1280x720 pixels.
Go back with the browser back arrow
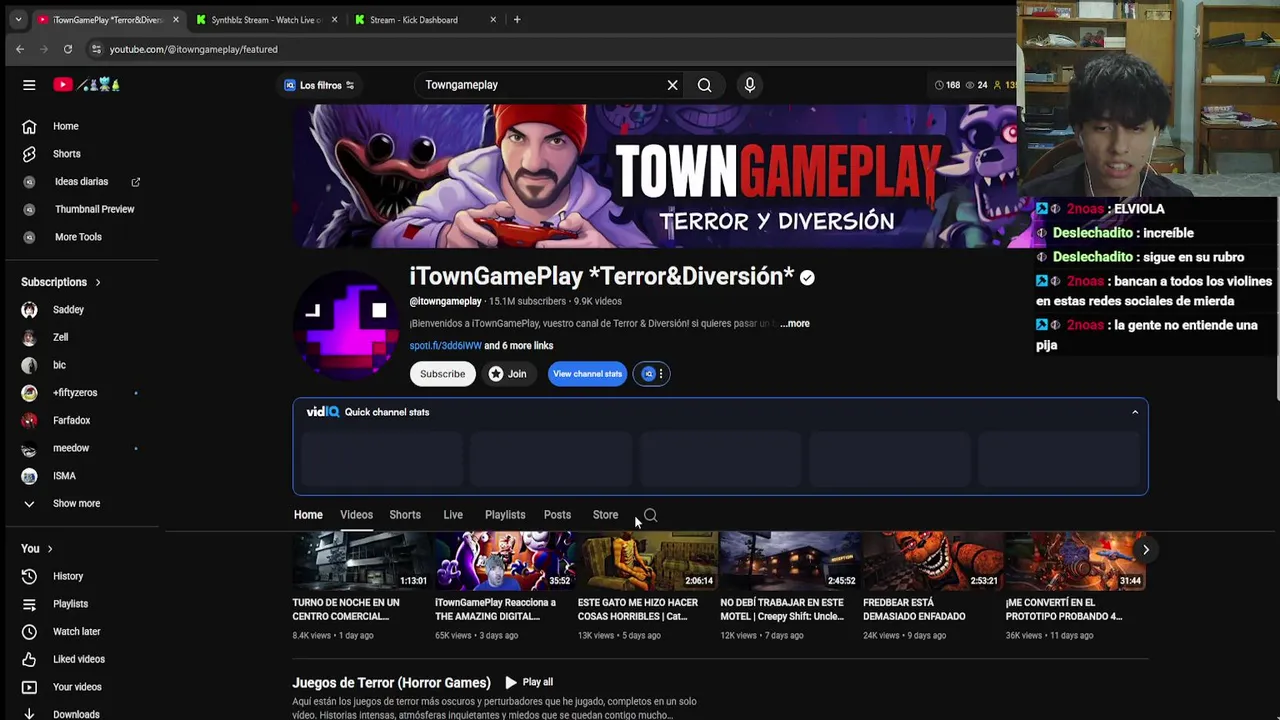20,49
